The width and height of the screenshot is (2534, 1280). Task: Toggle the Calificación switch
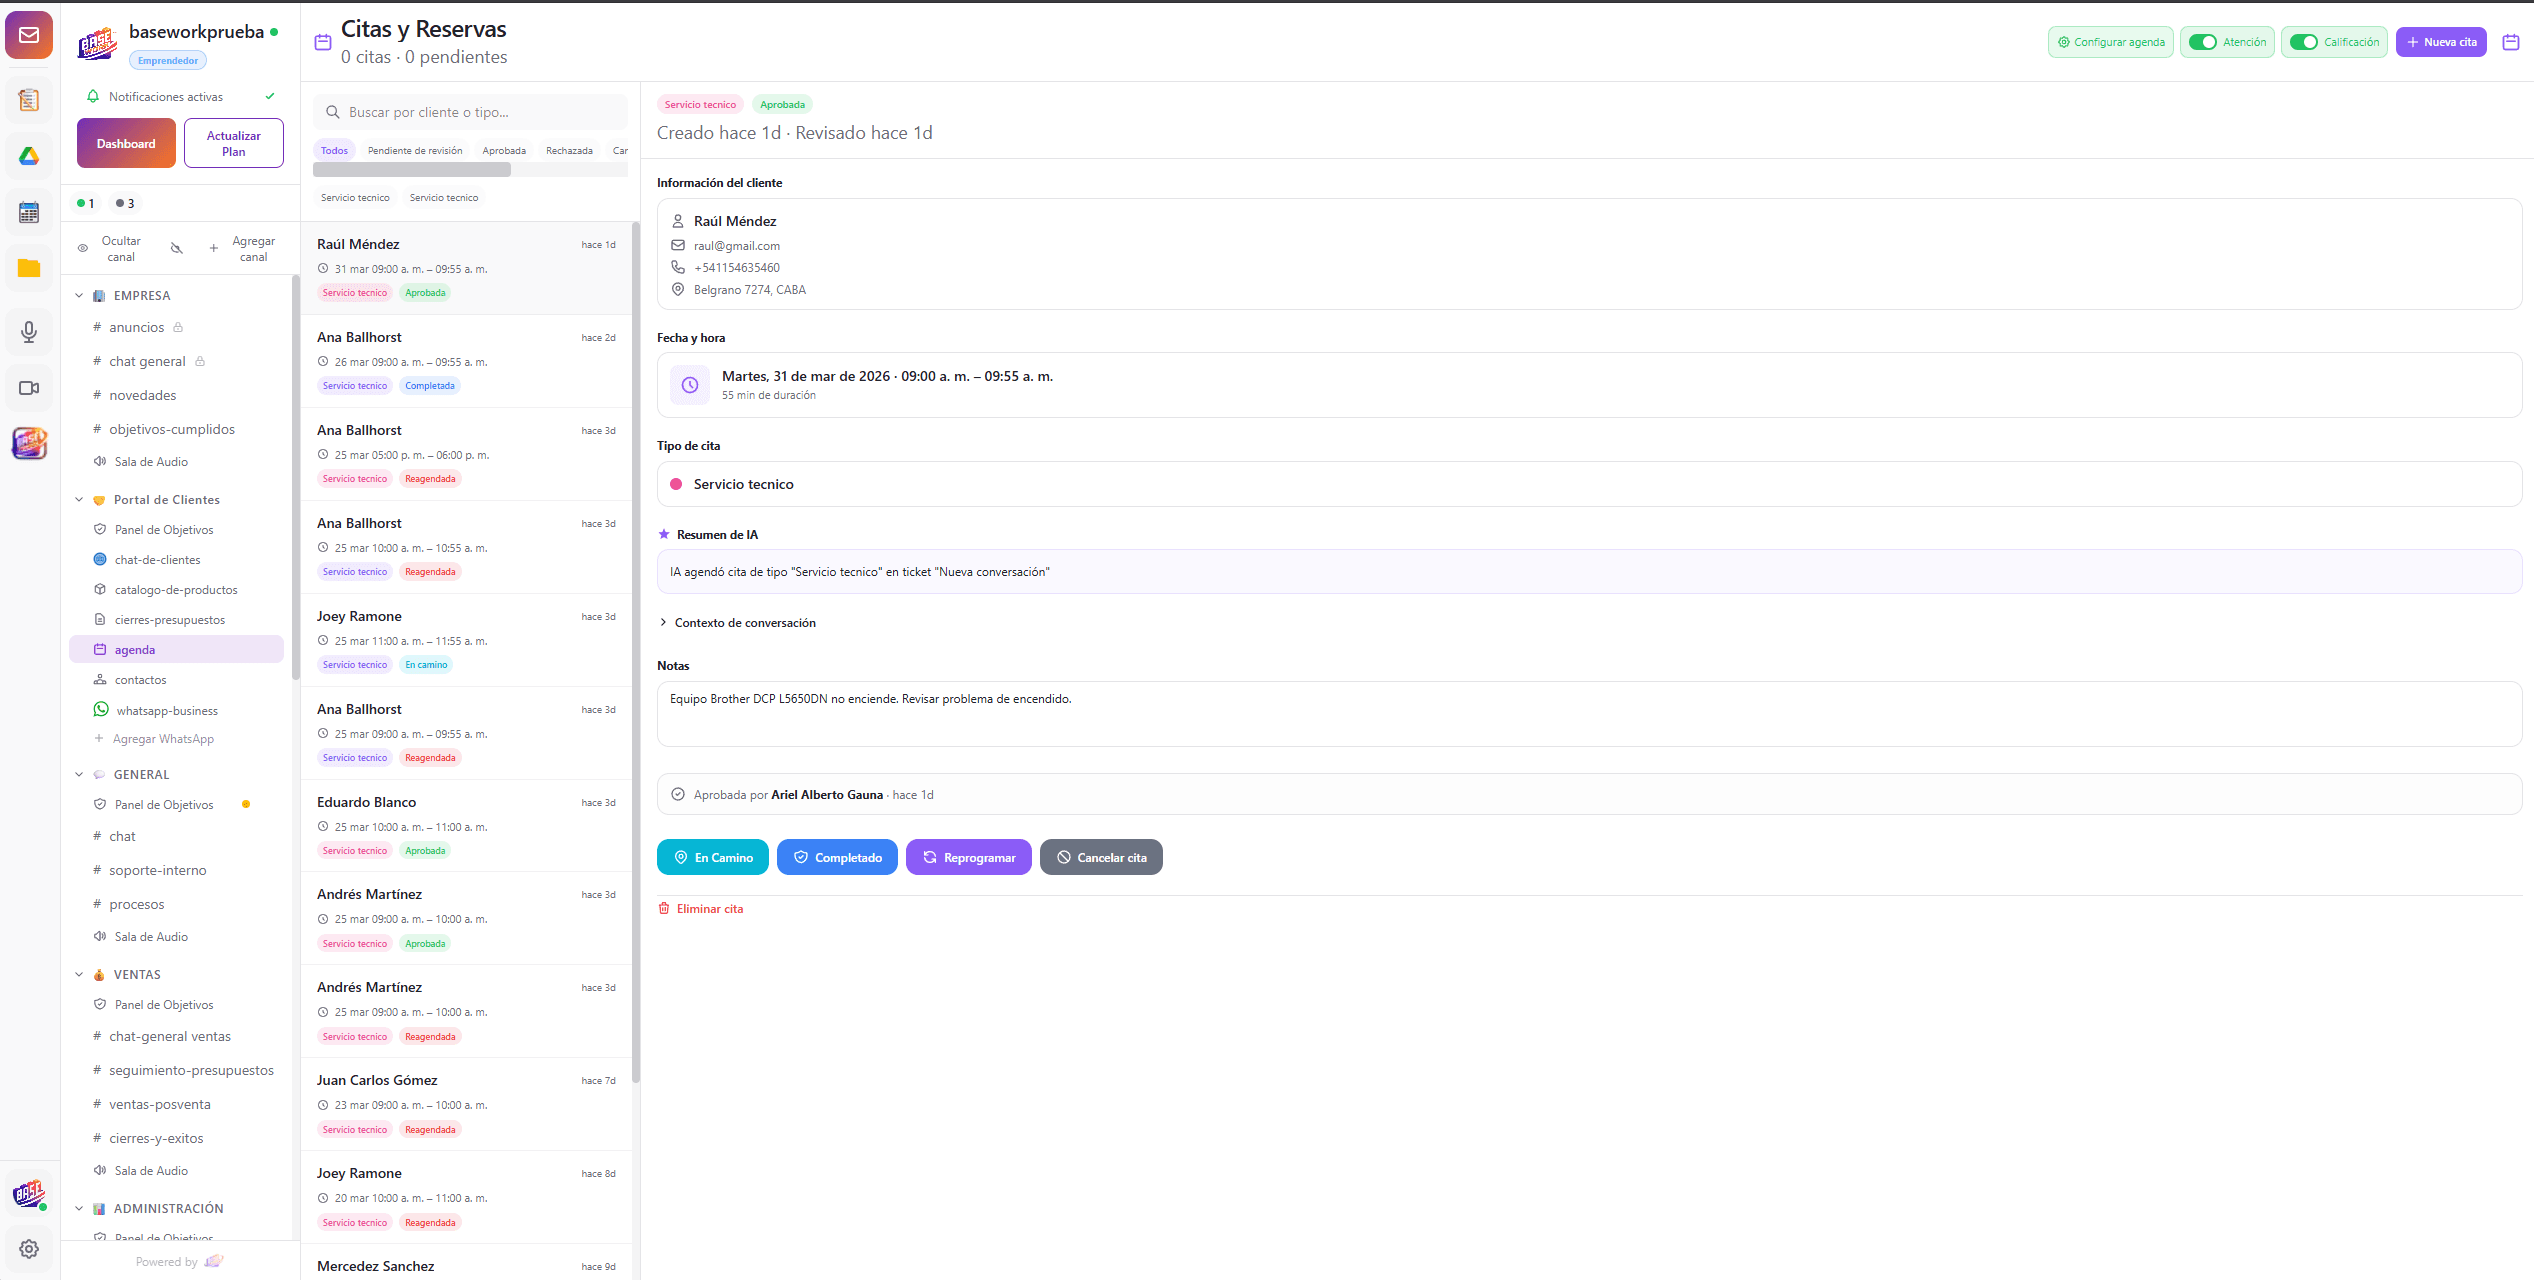pyautogui.click(x=2303, y=42)
